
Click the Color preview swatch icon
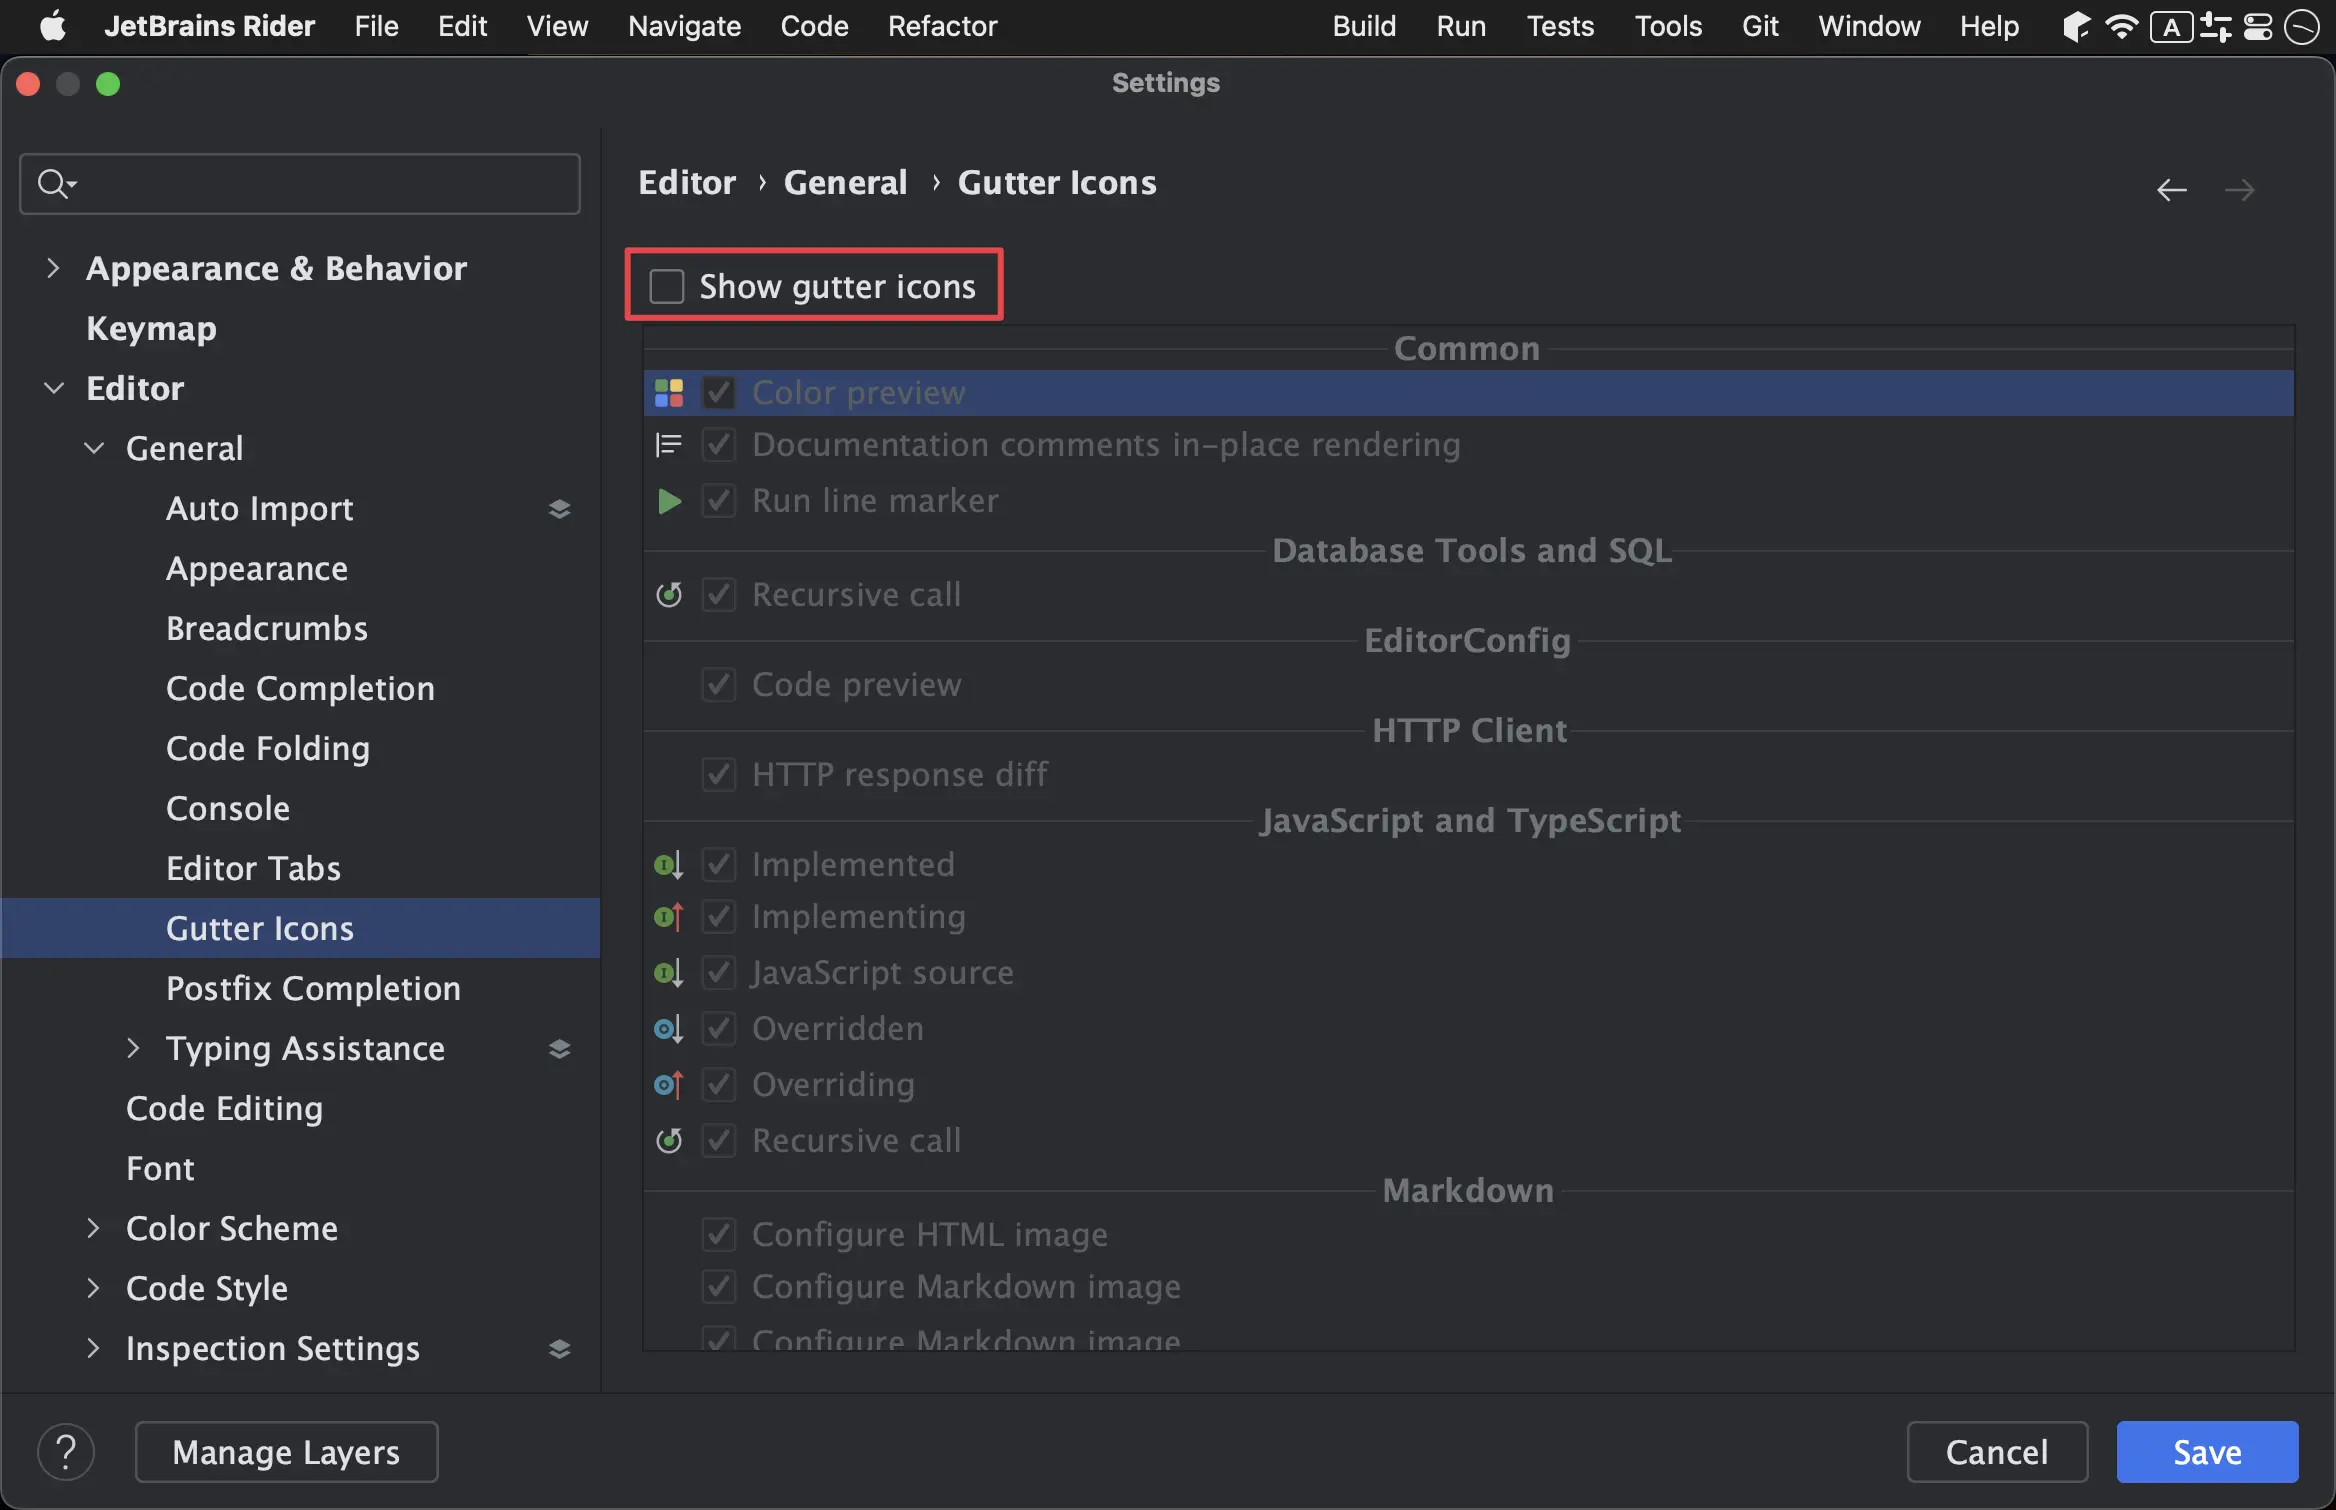click(x=669, y=393)
